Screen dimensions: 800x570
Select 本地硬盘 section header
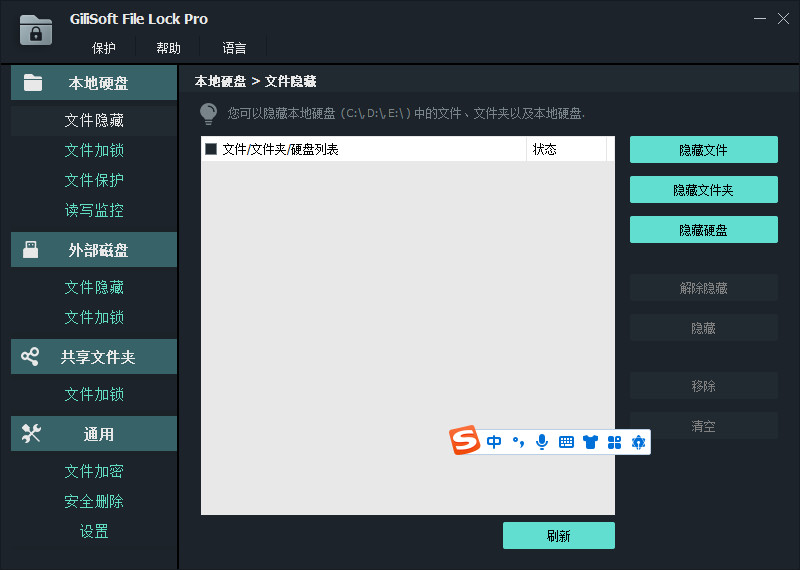tap(94, 83)
